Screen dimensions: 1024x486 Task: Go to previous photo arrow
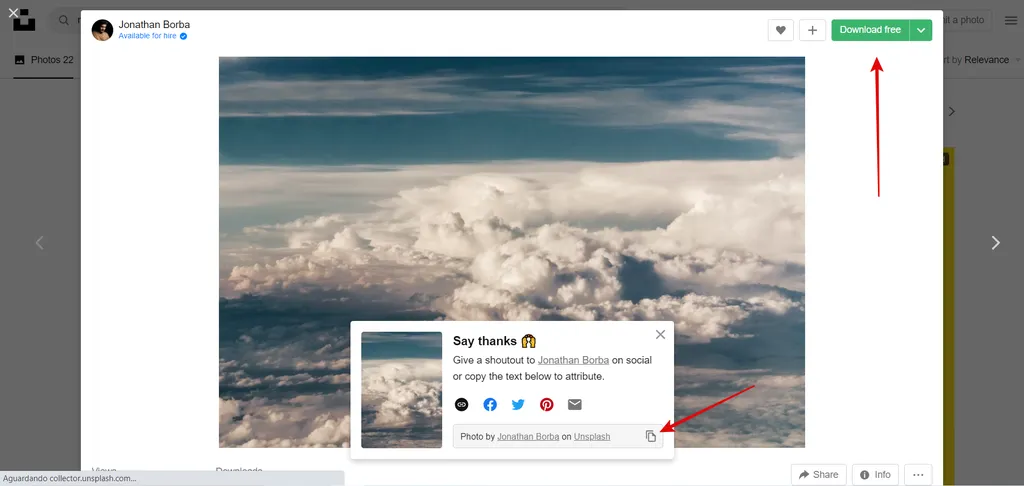[x=39, y=243]
